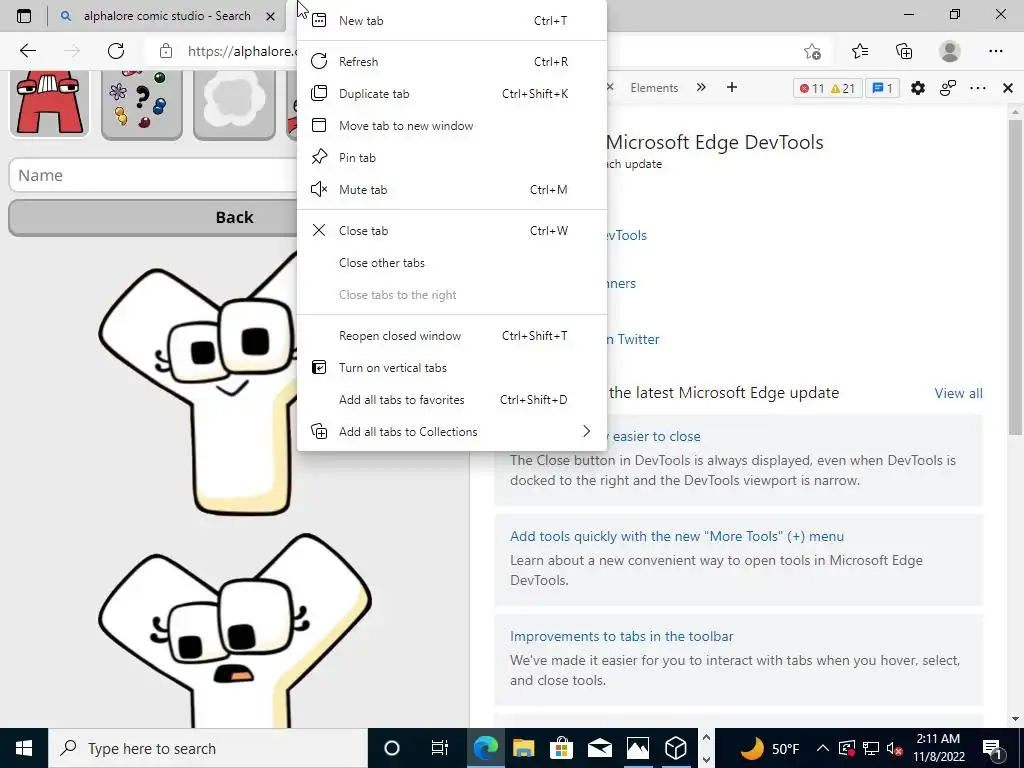Open Cortana circle on taskbar
Viewport: 1024px width, 768px height.
click(392, 748)
